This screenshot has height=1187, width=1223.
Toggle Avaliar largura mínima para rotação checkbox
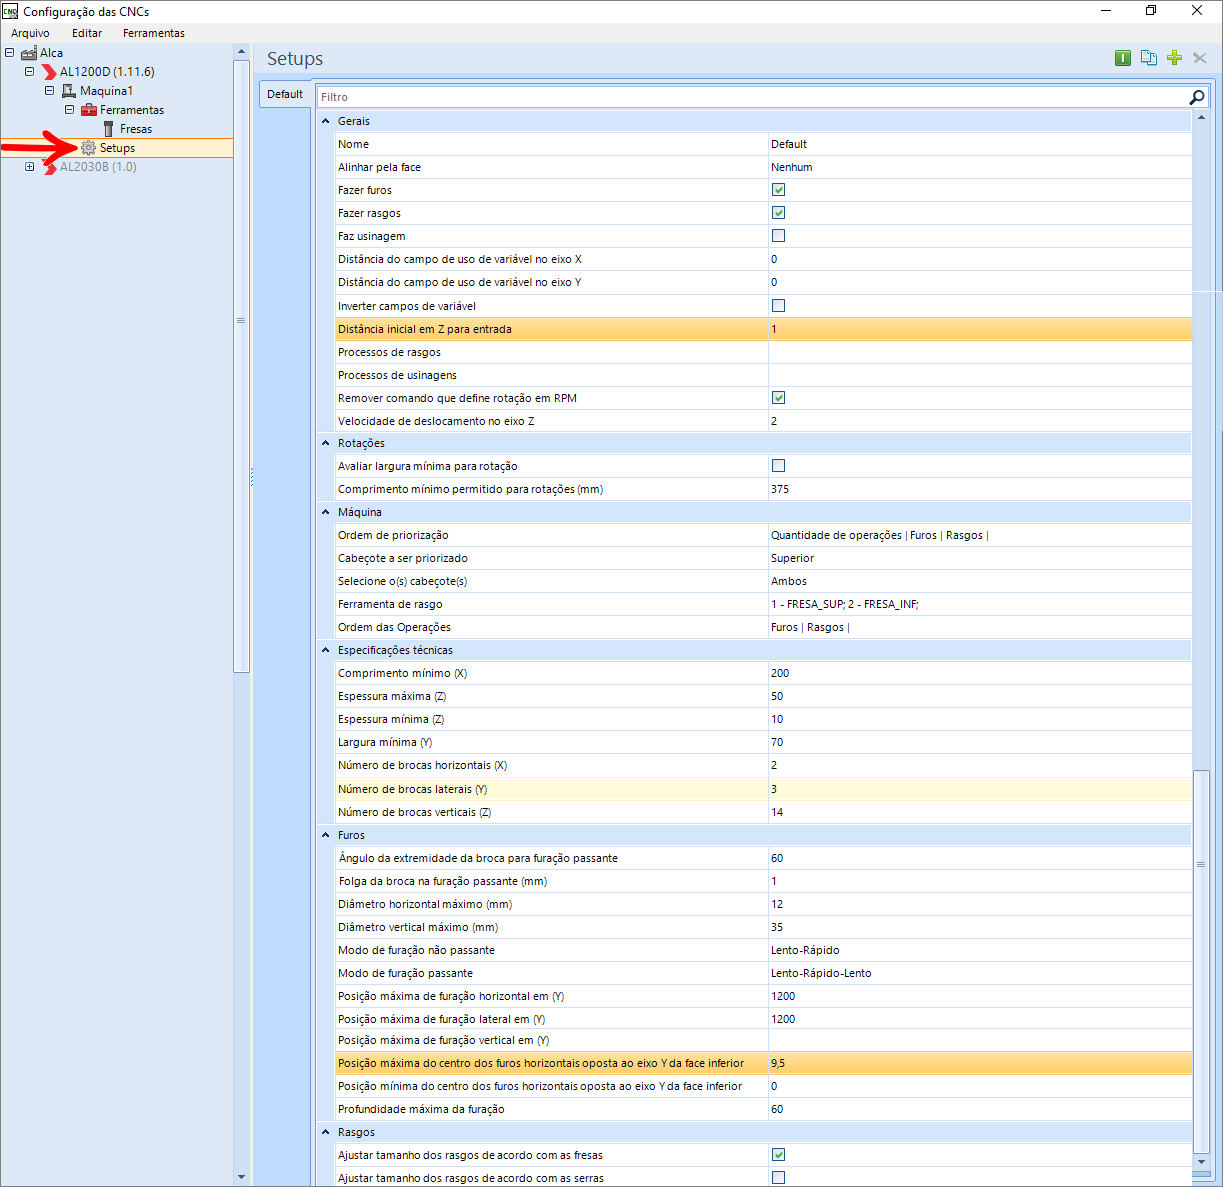click(778, 466)
